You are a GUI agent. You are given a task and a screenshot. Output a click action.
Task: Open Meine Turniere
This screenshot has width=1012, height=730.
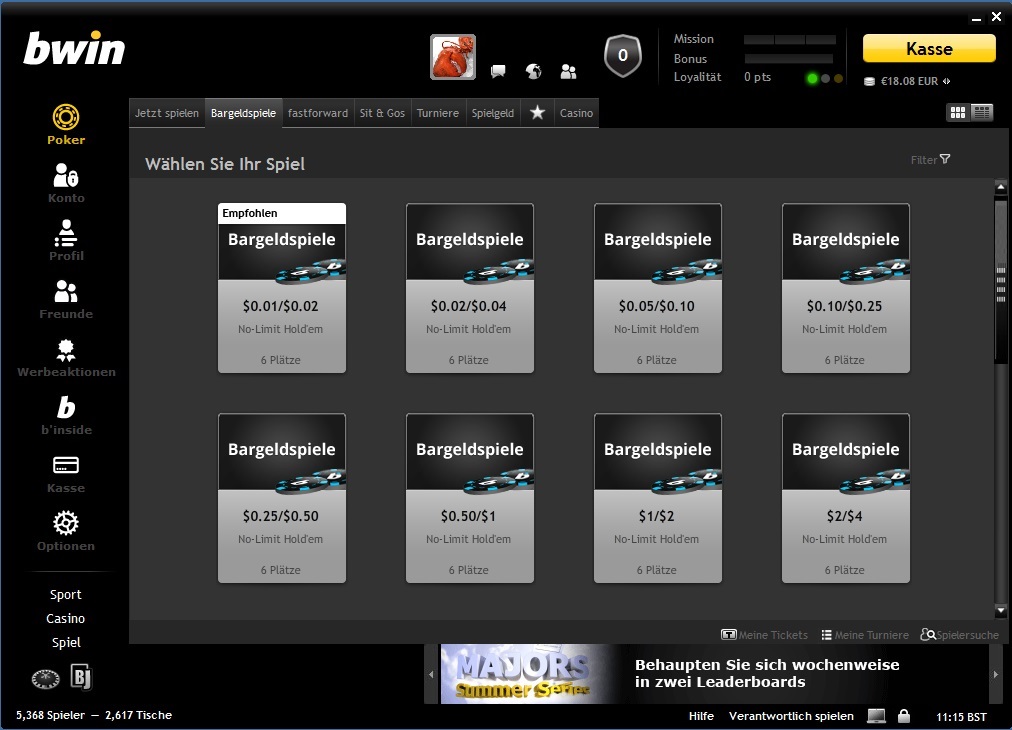pos(865,635)
